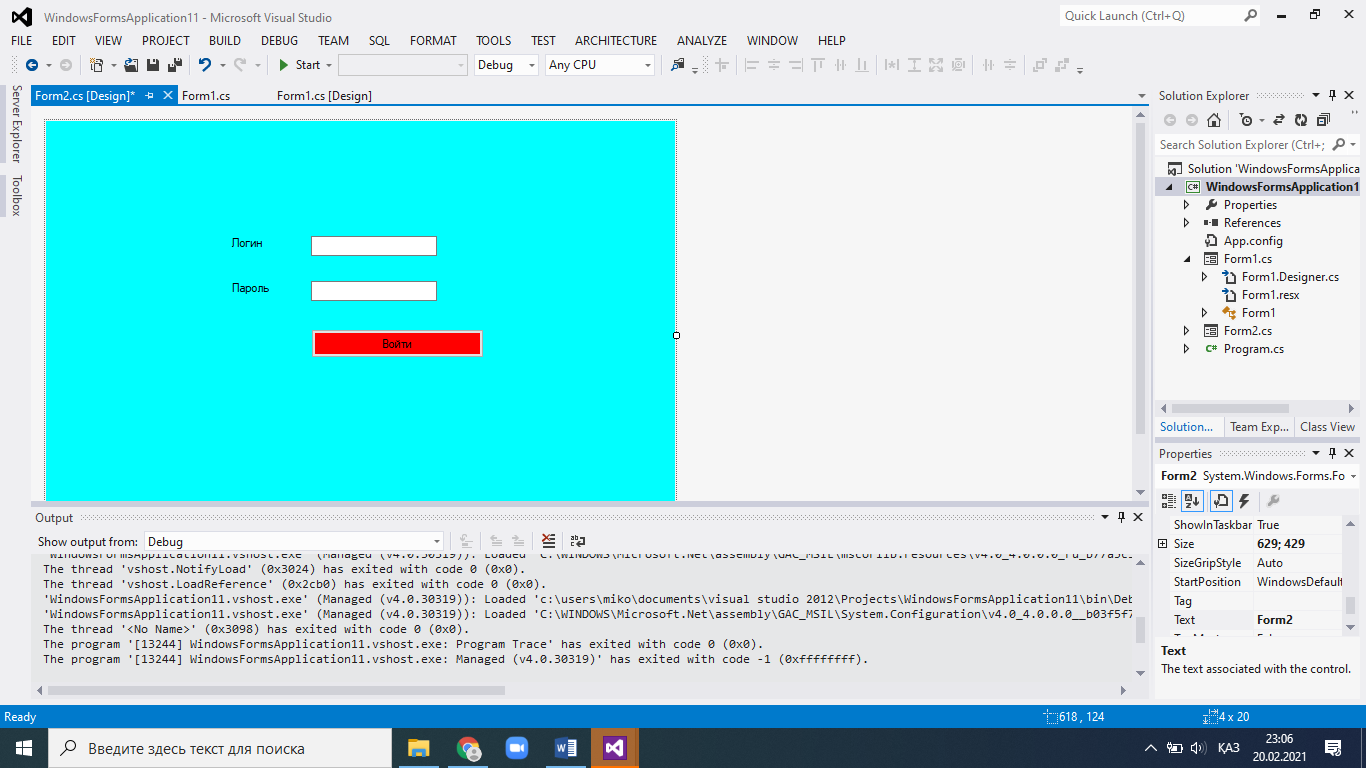Click the Clear All icon in Output

[x=548, y=541]
